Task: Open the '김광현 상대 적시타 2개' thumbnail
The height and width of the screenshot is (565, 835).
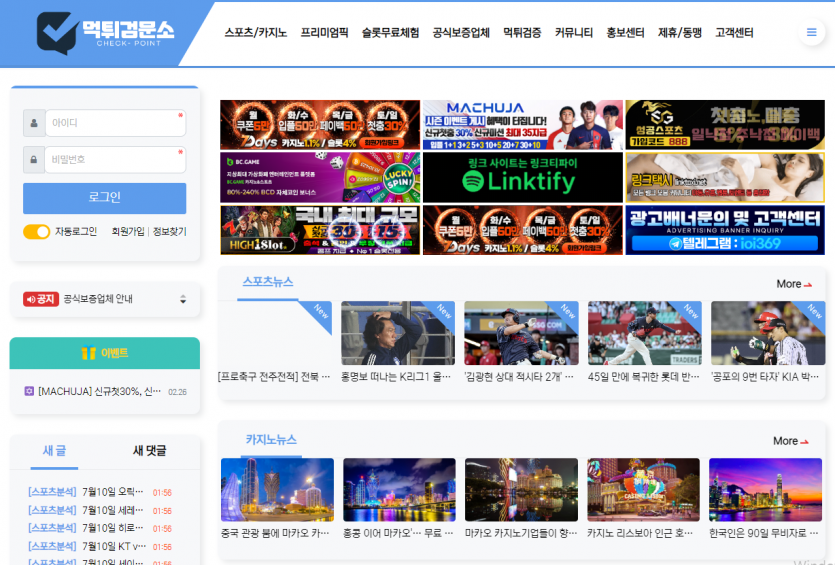Action: tap(521, 333)
